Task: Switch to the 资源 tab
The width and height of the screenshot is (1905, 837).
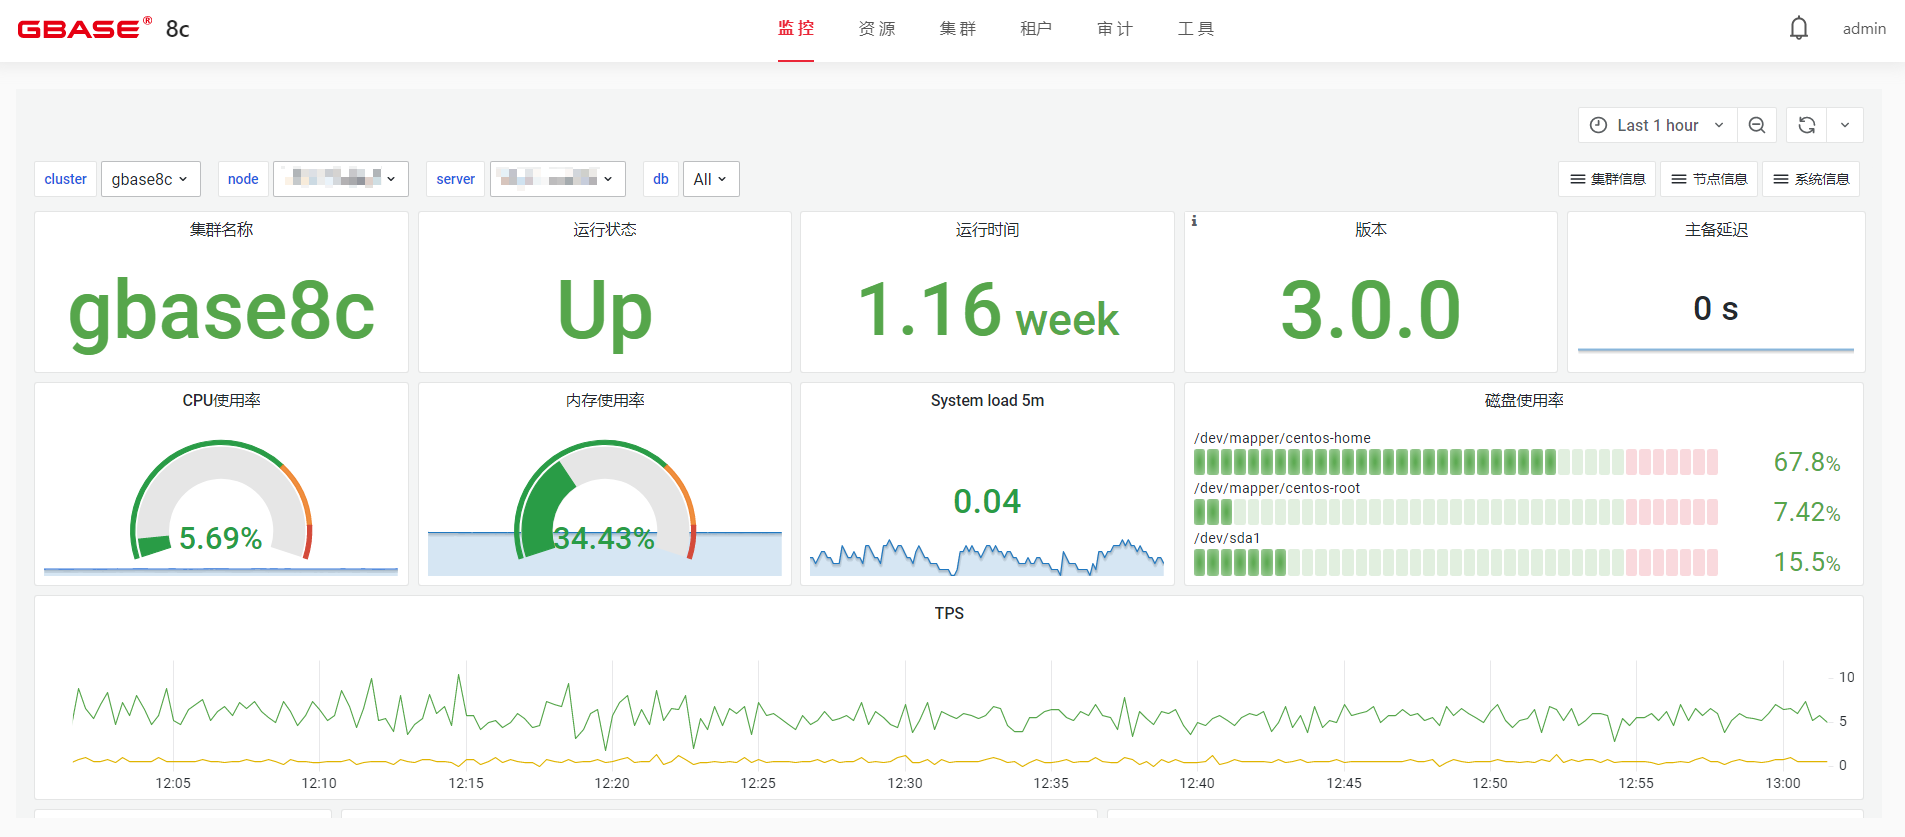Action: pos(877,29)
